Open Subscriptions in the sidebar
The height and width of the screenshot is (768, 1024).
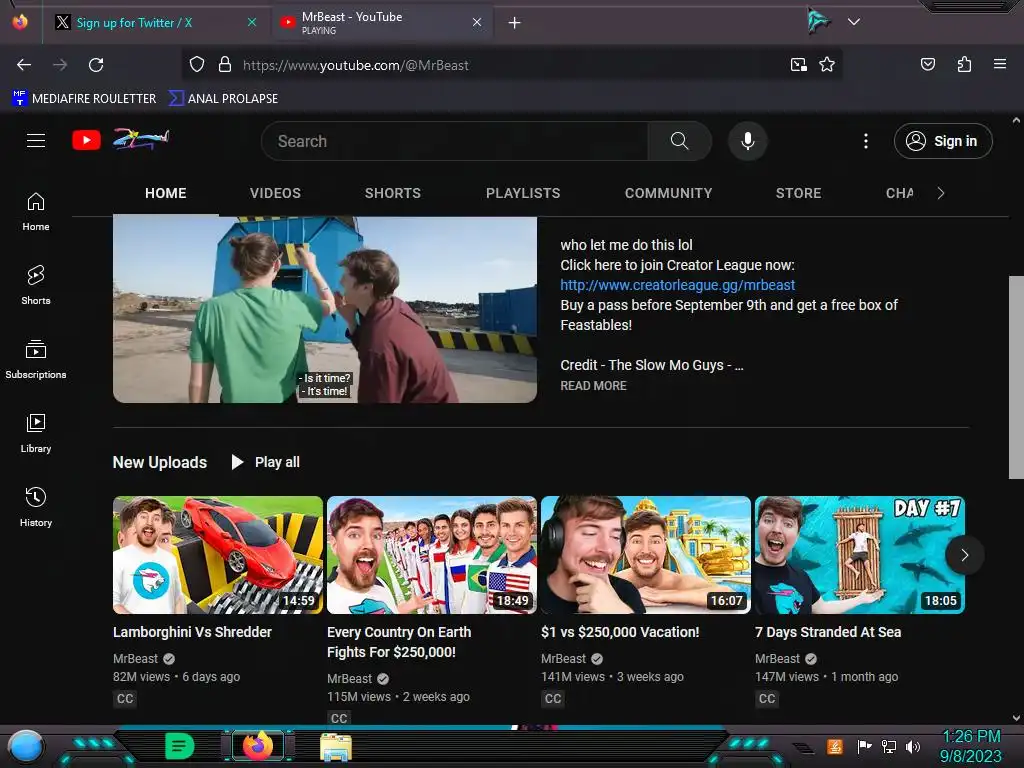pos(36,359)
